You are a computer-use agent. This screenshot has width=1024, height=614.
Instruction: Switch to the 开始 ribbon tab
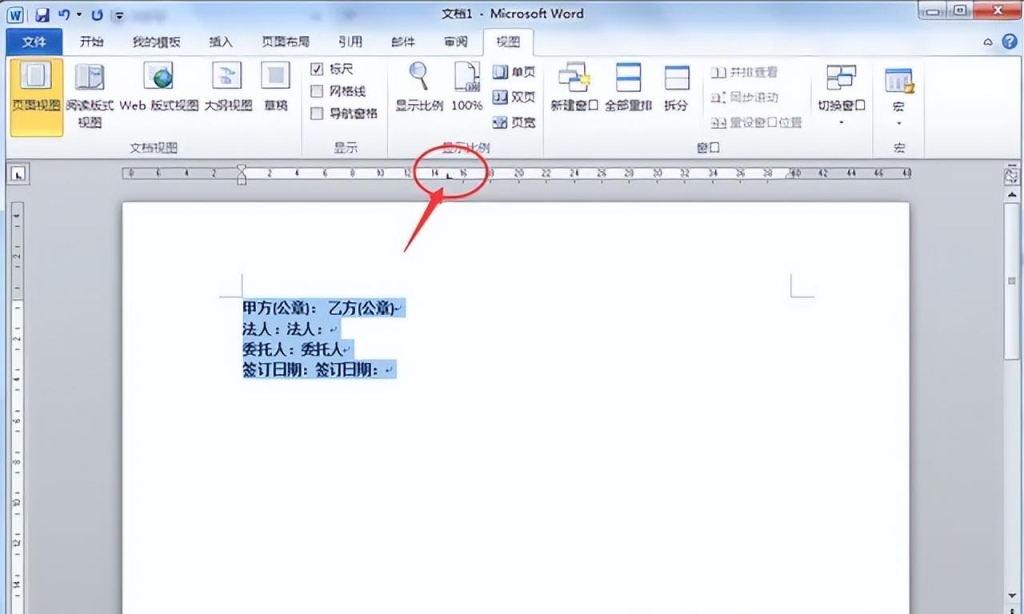click(x=91, y=43)
